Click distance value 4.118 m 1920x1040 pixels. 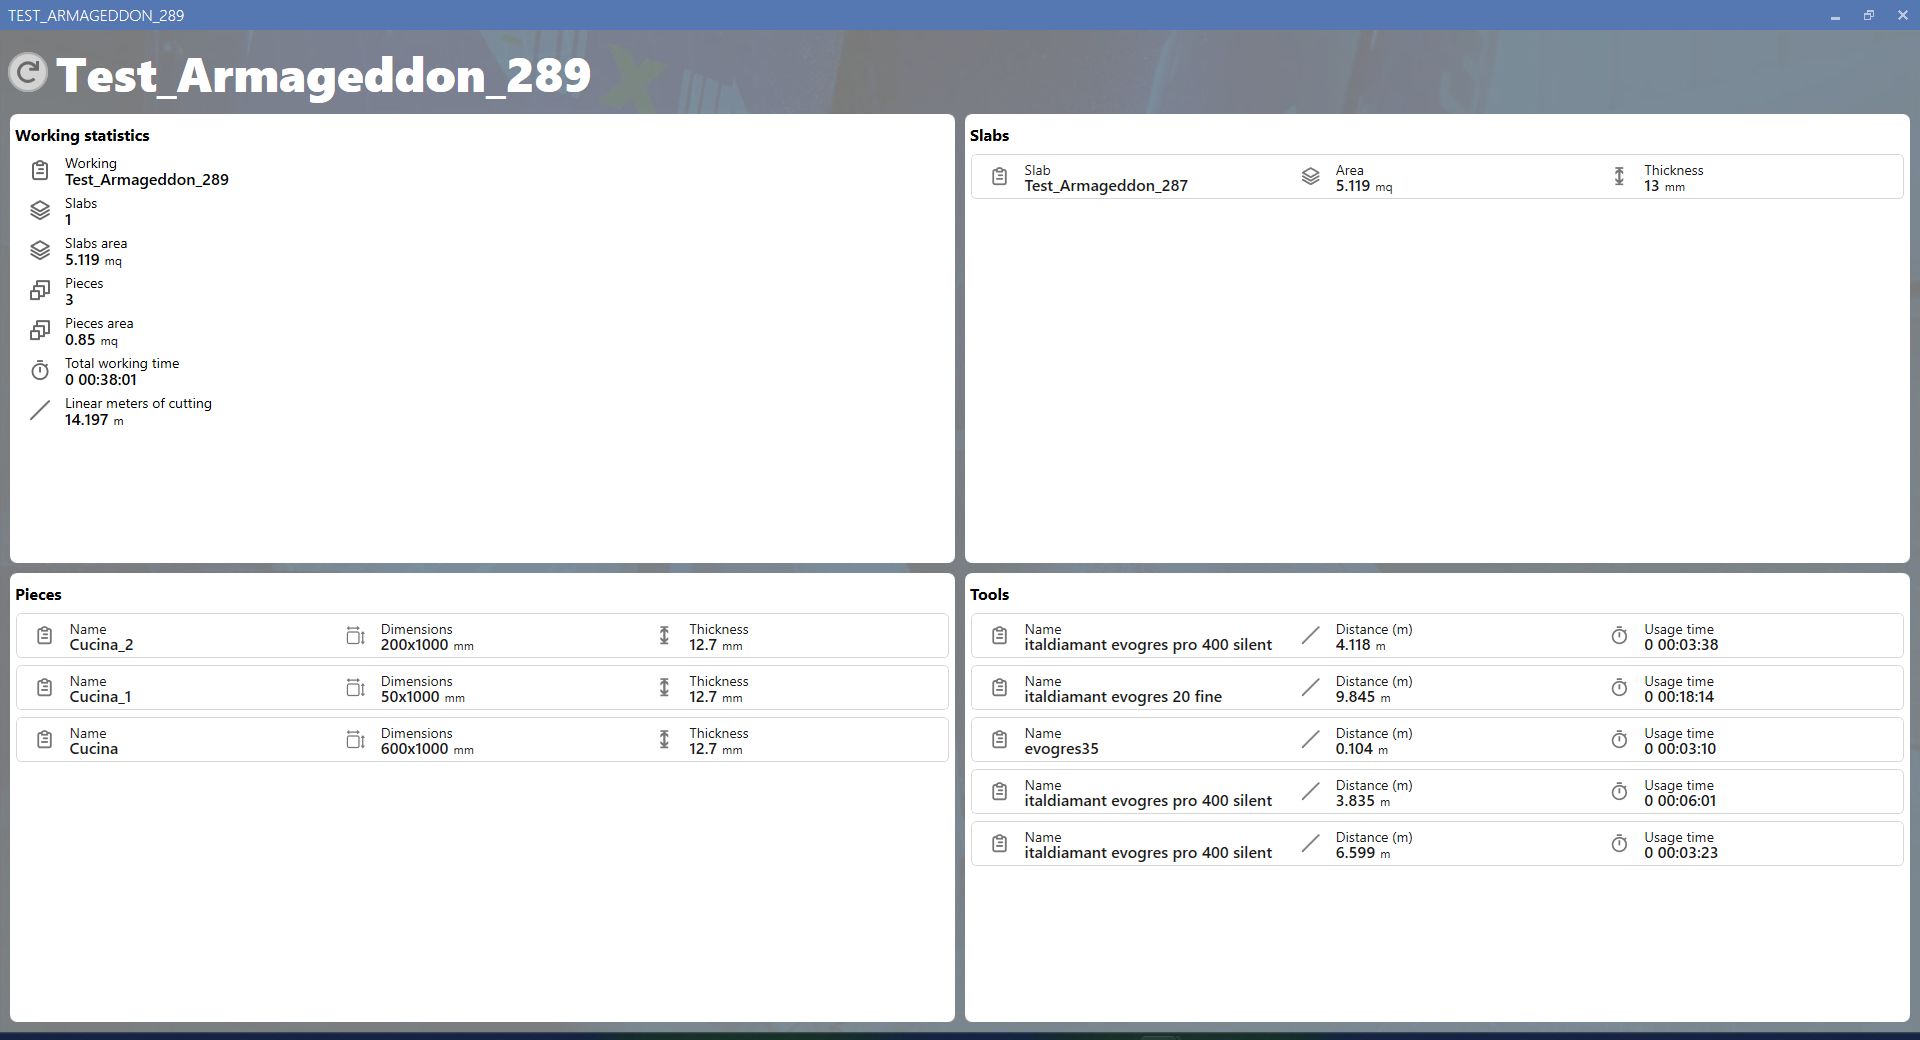point(1361,645)
